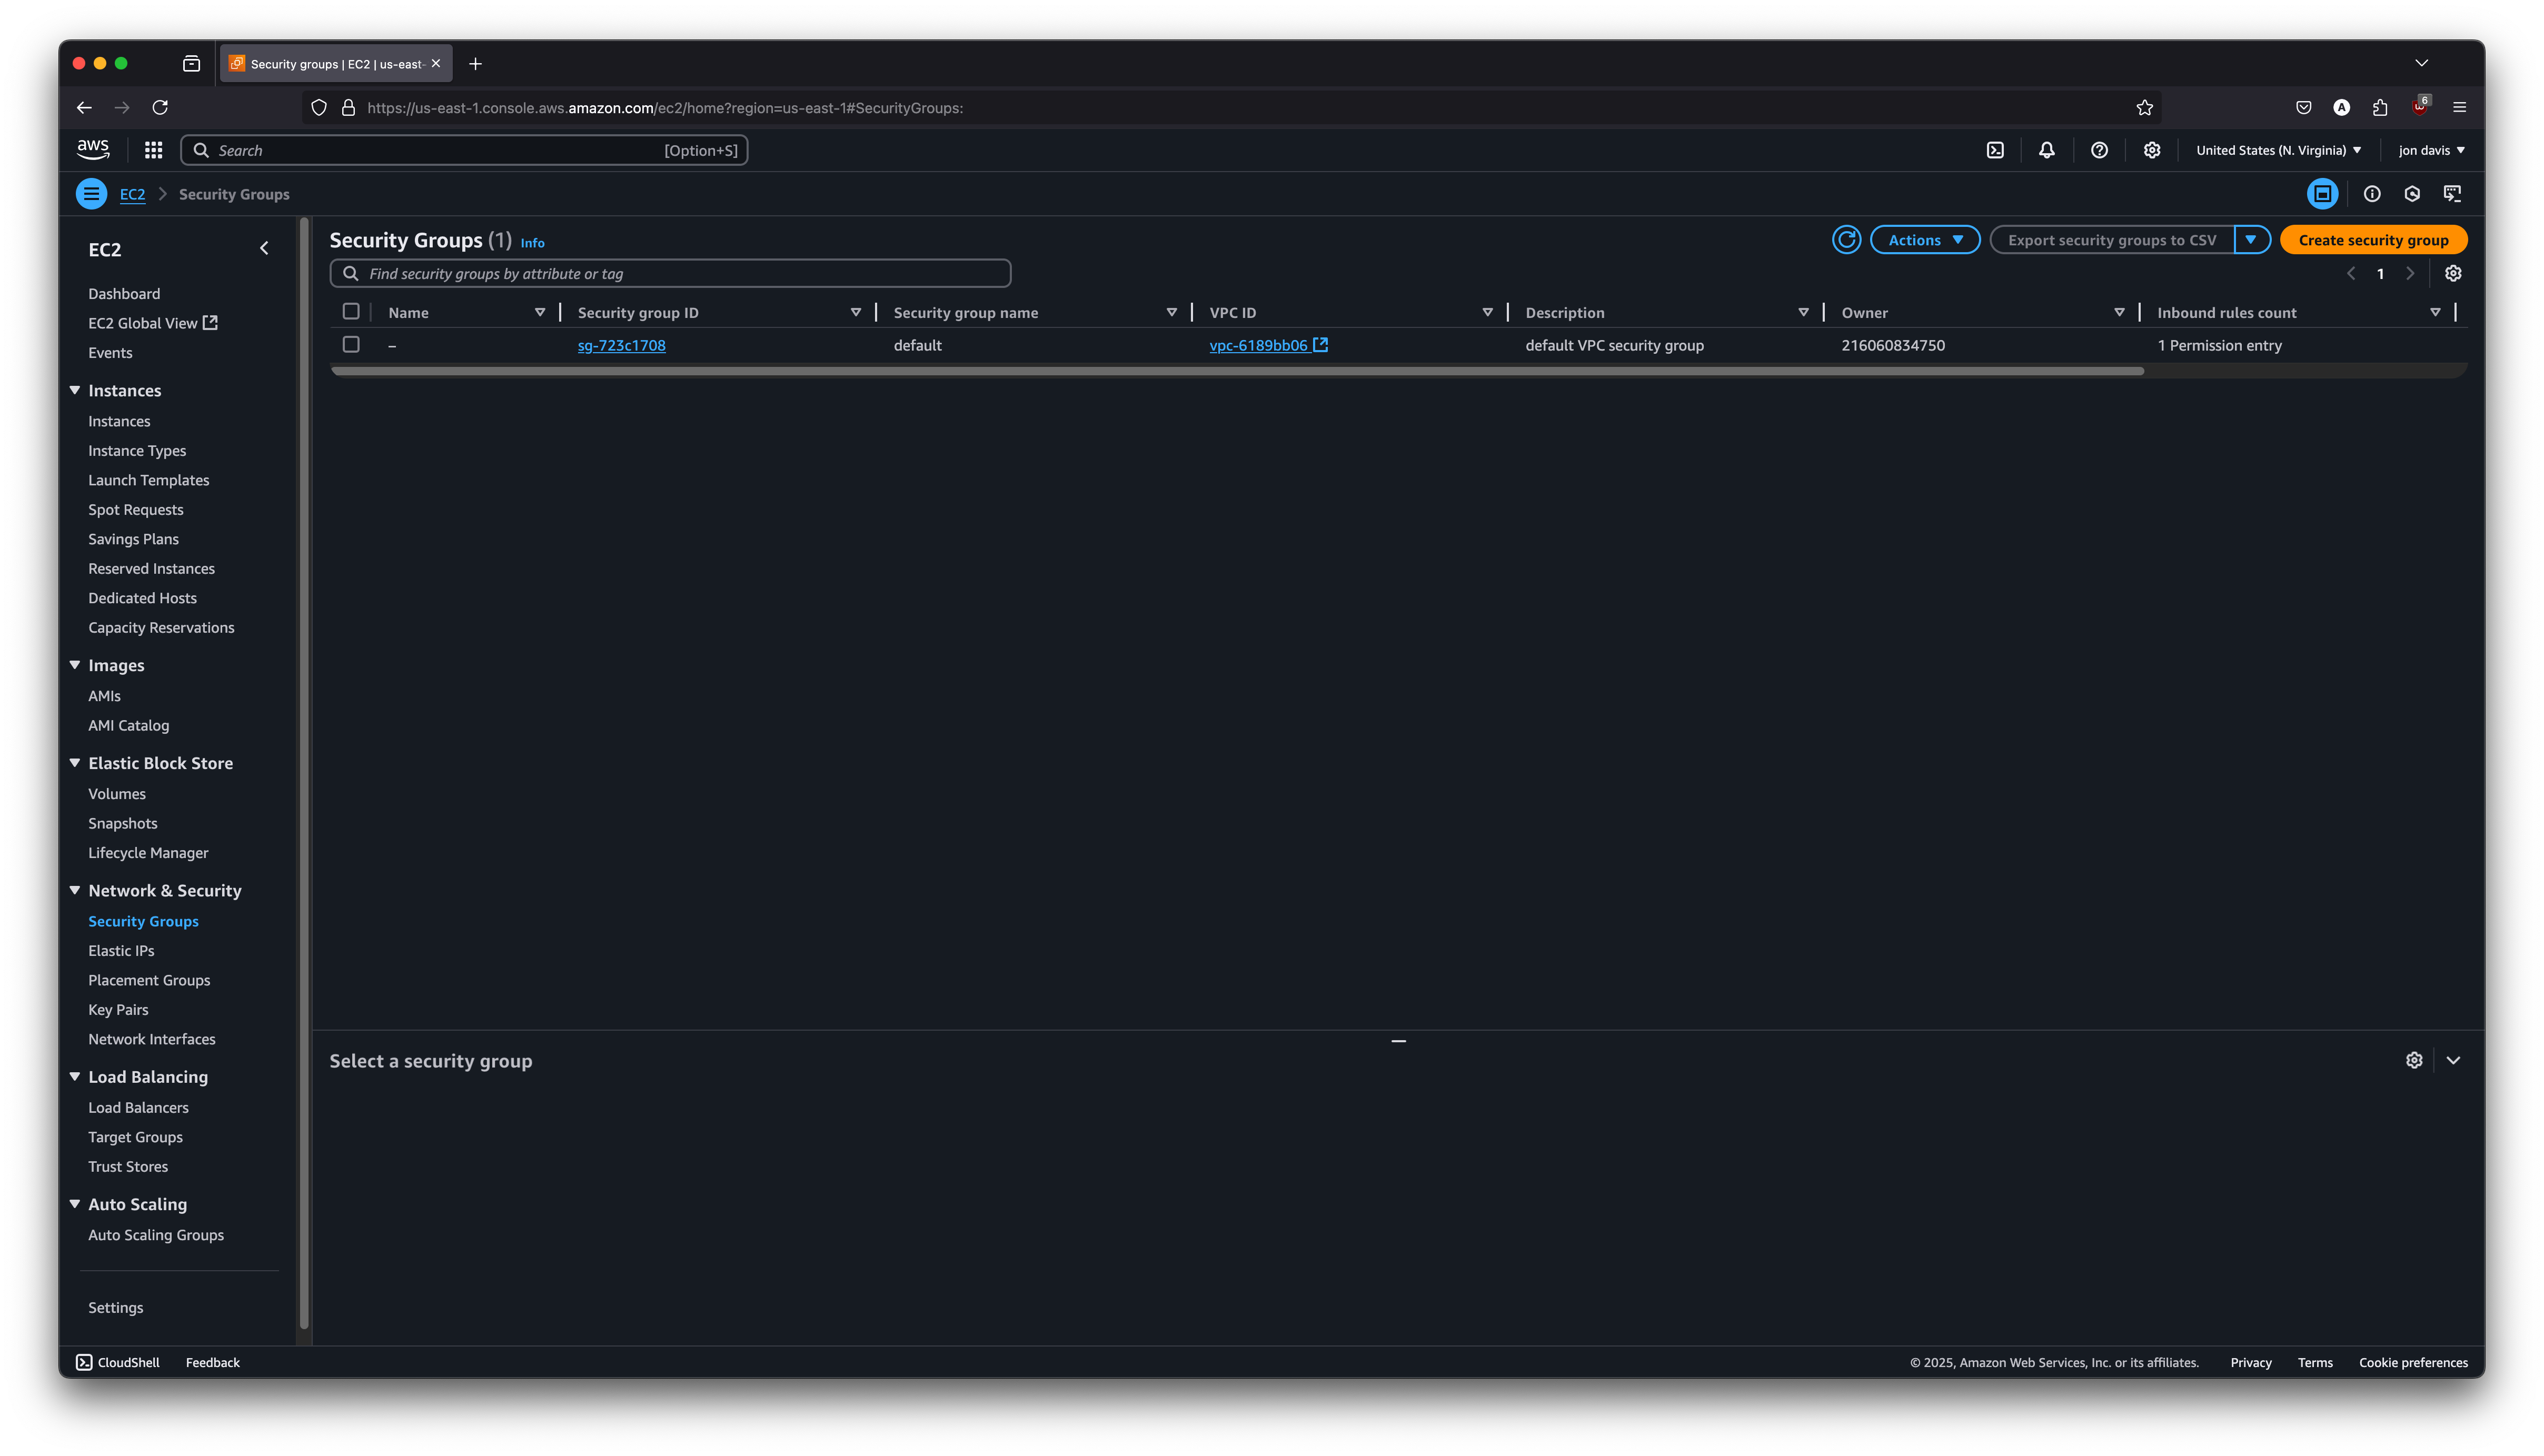Open the help question mark menu
2544x1456 pixels.
point(2099,150)
